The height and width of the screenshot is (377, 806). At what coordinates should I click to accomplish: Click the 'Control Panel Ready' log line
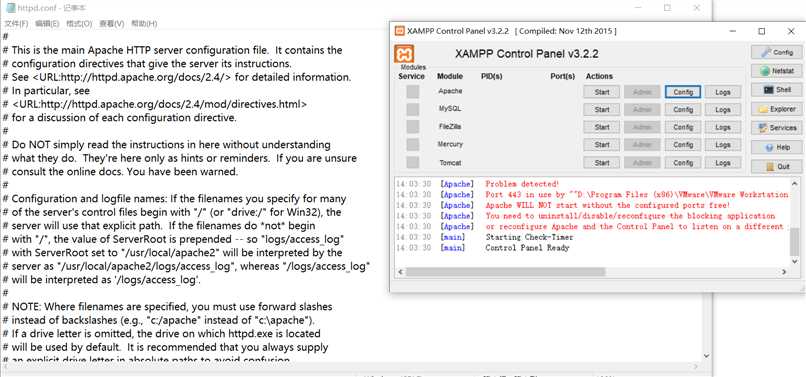click(527, 248)
